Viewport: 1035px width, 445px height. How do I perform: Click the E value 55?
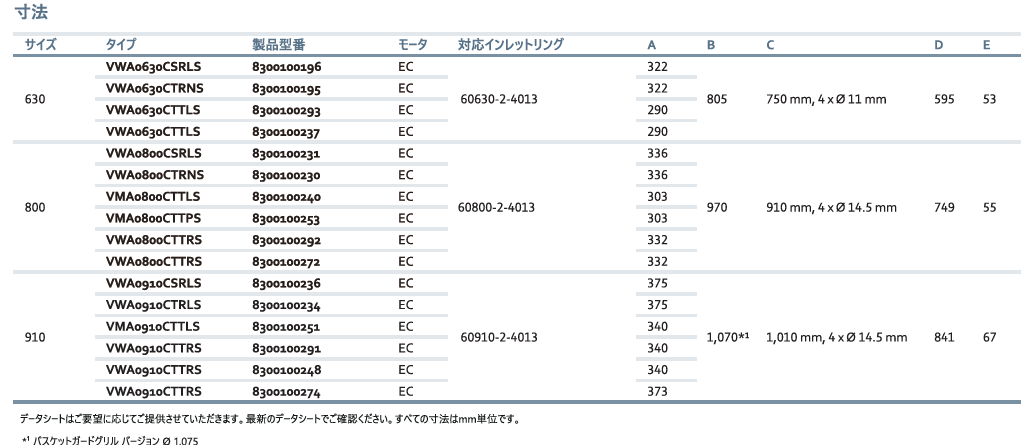click(x=989, y=208)
